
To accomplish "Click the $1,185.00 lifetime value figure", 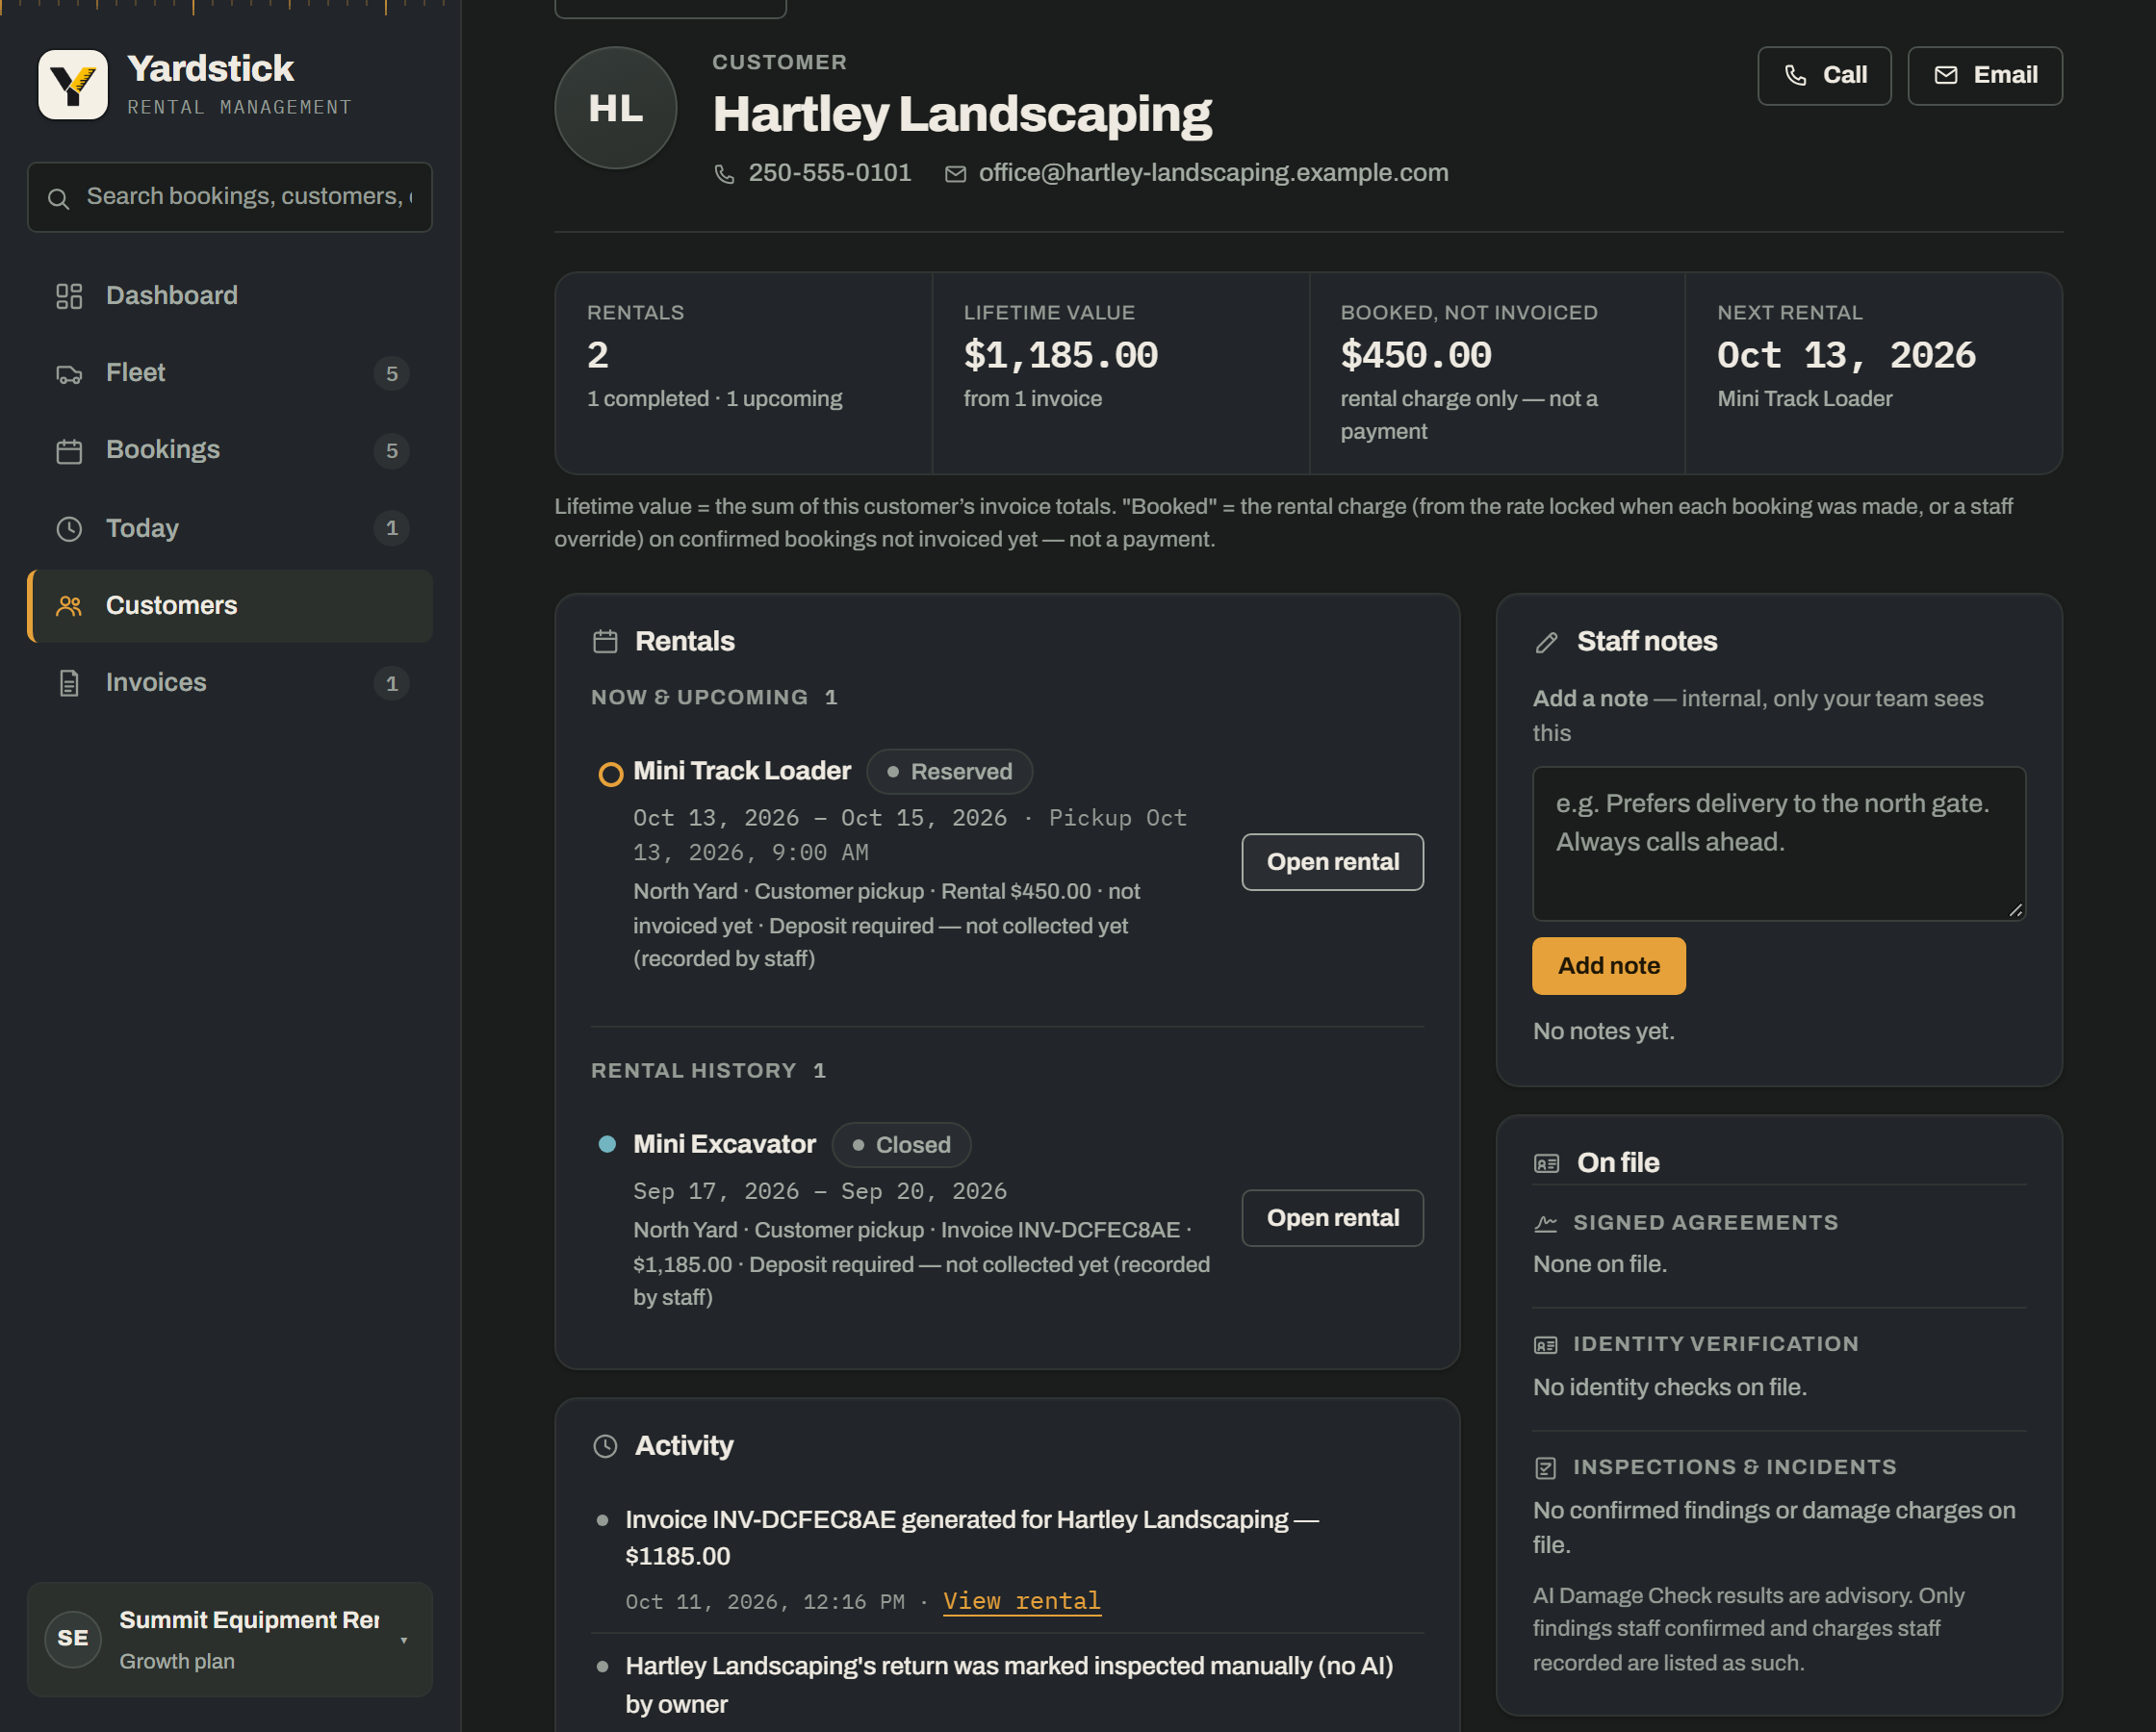I will 1060,356.
